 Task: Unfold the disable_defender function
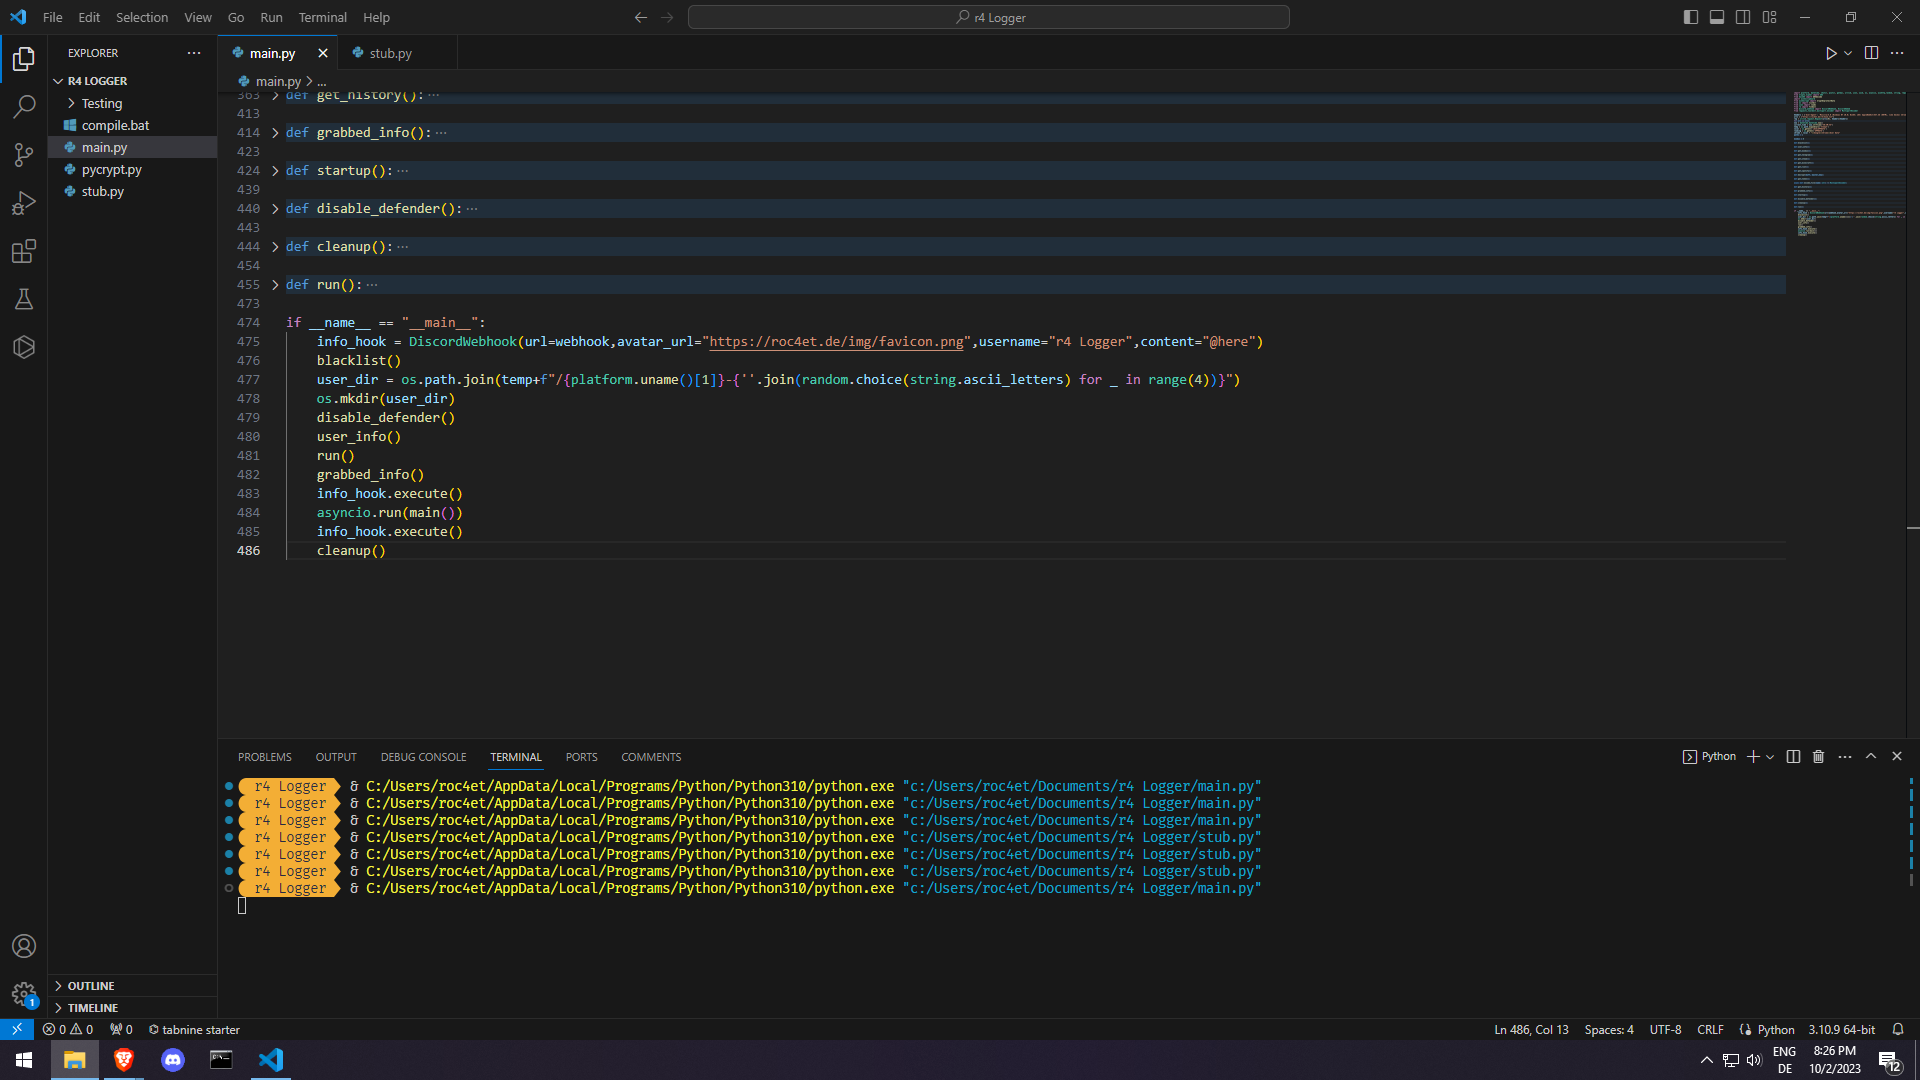coord(275,208)
